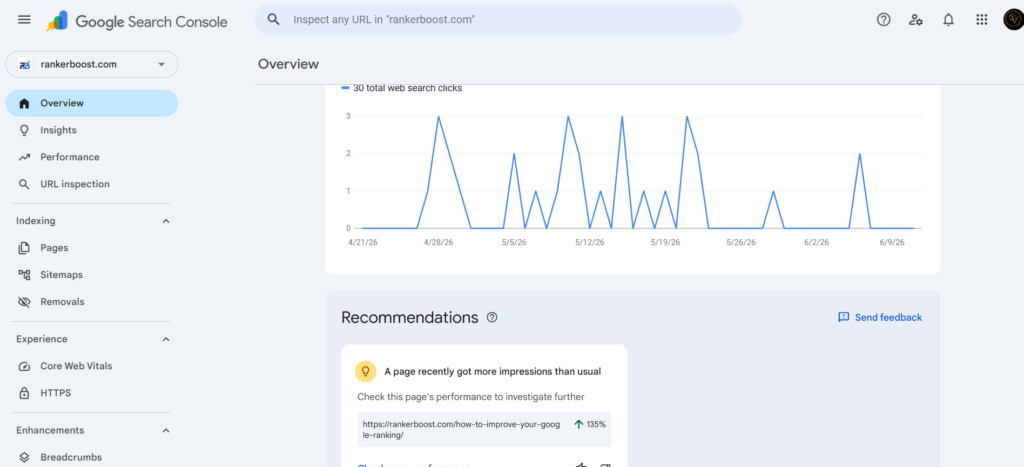
Task: Click the yellow lightbulb recommendation icon
Action: 366,371
